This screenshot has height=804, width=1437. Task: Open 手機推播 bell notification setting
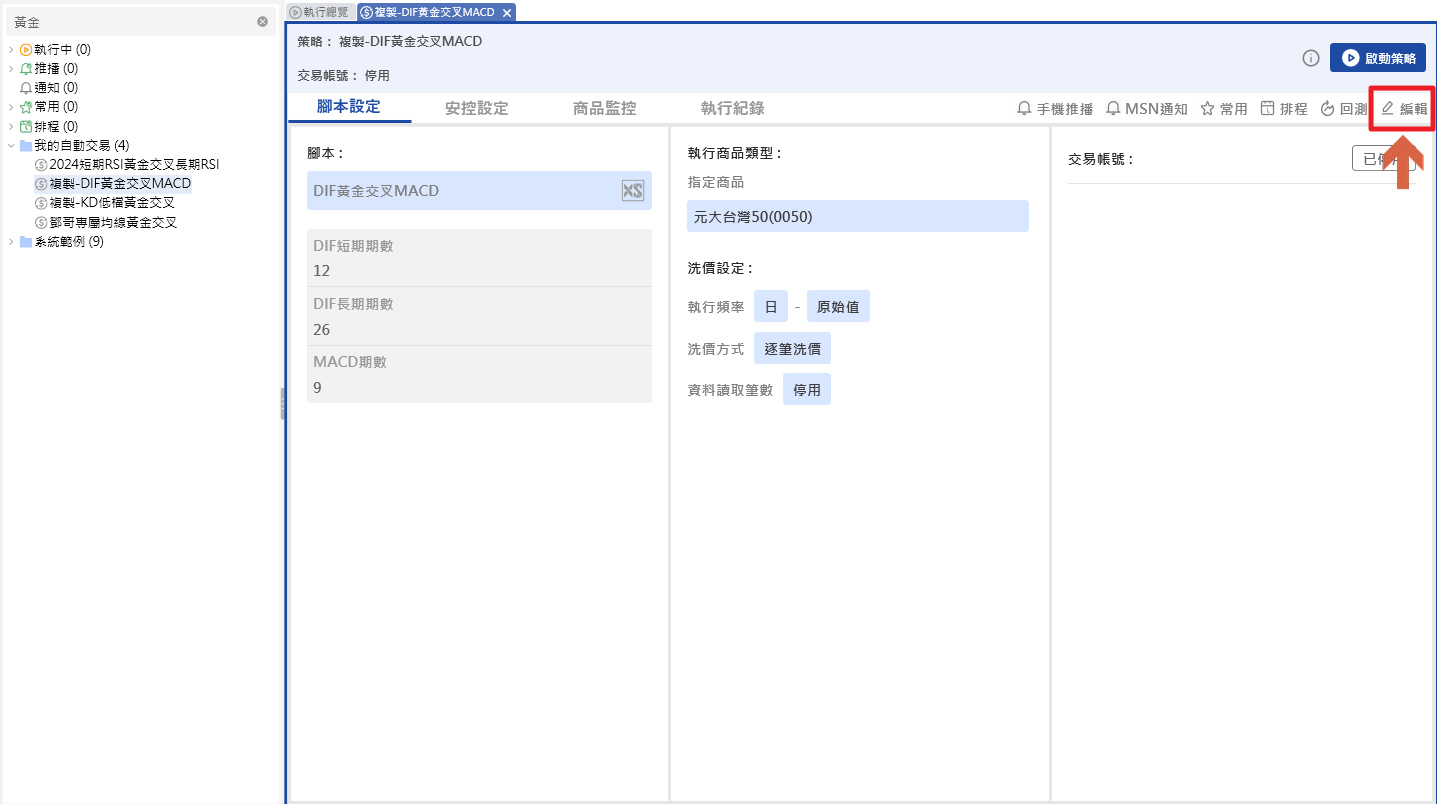(1054, 109)
